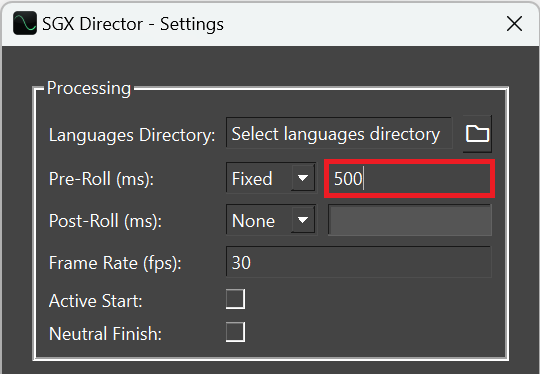The image size is (540, 374).
Task: Click the Frame Rate (fps) label
Action: tap(115, 263)
